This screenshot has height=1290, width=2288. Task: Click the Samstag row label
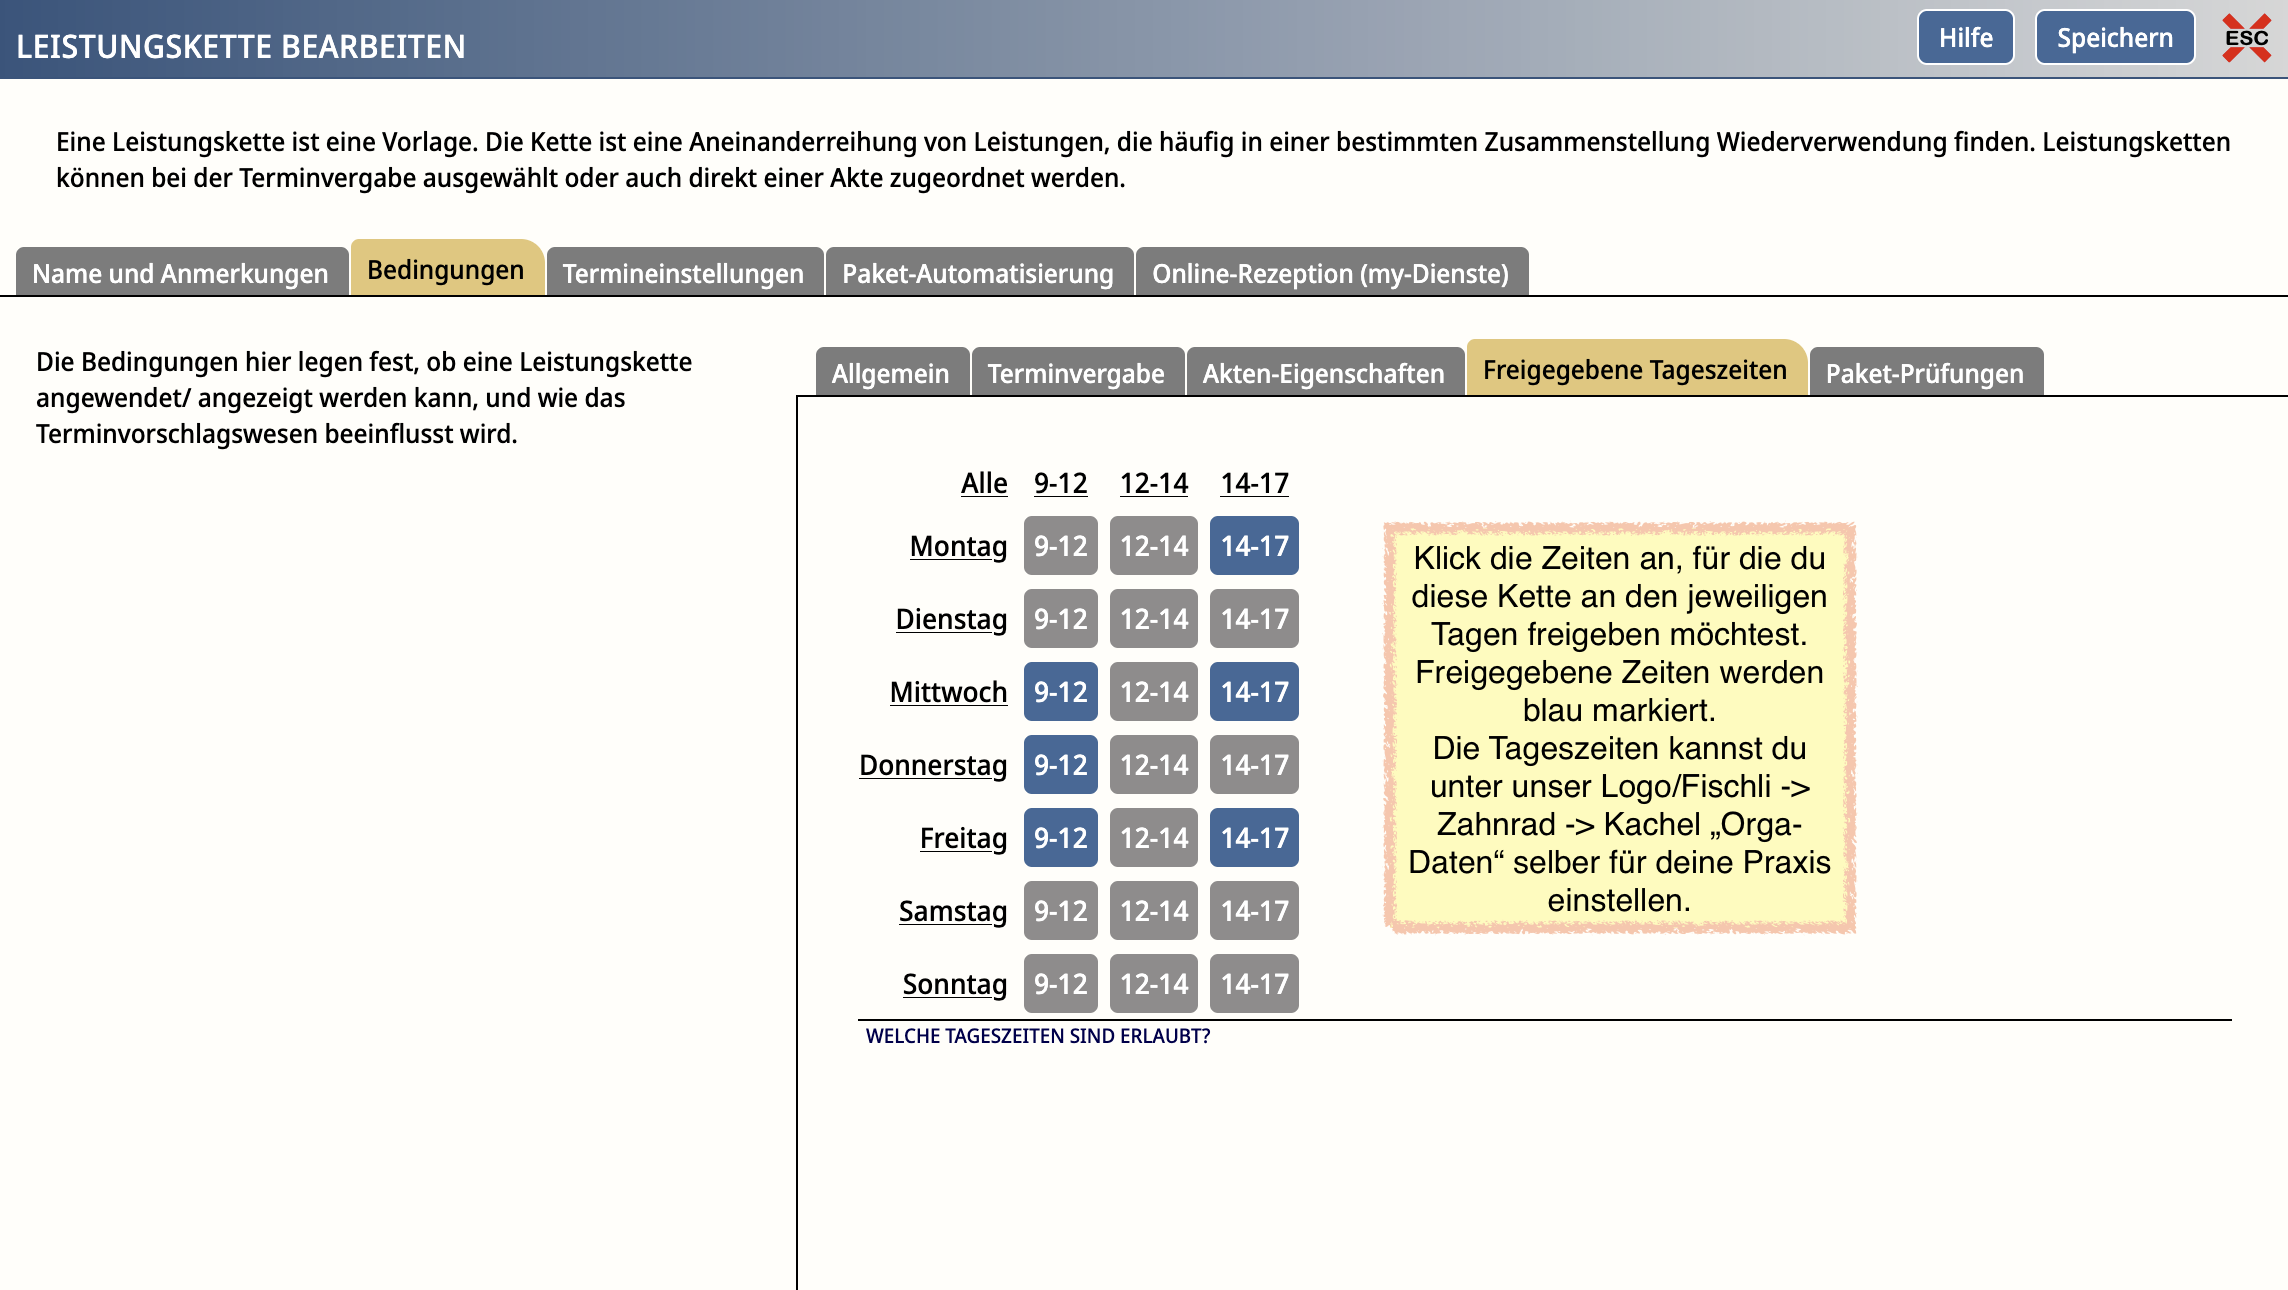(x=952, y=911)
